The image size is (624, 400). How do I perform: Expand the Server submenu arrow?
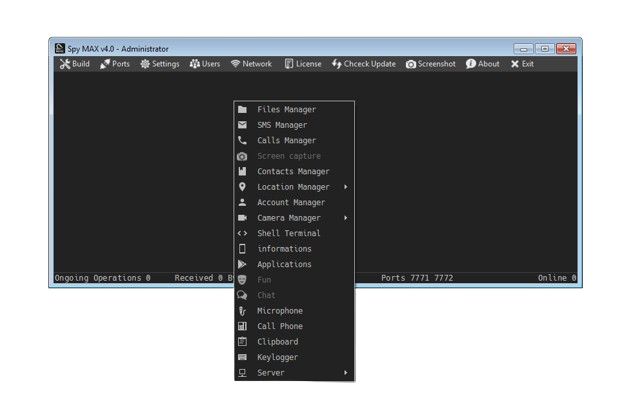pos(346,373)
